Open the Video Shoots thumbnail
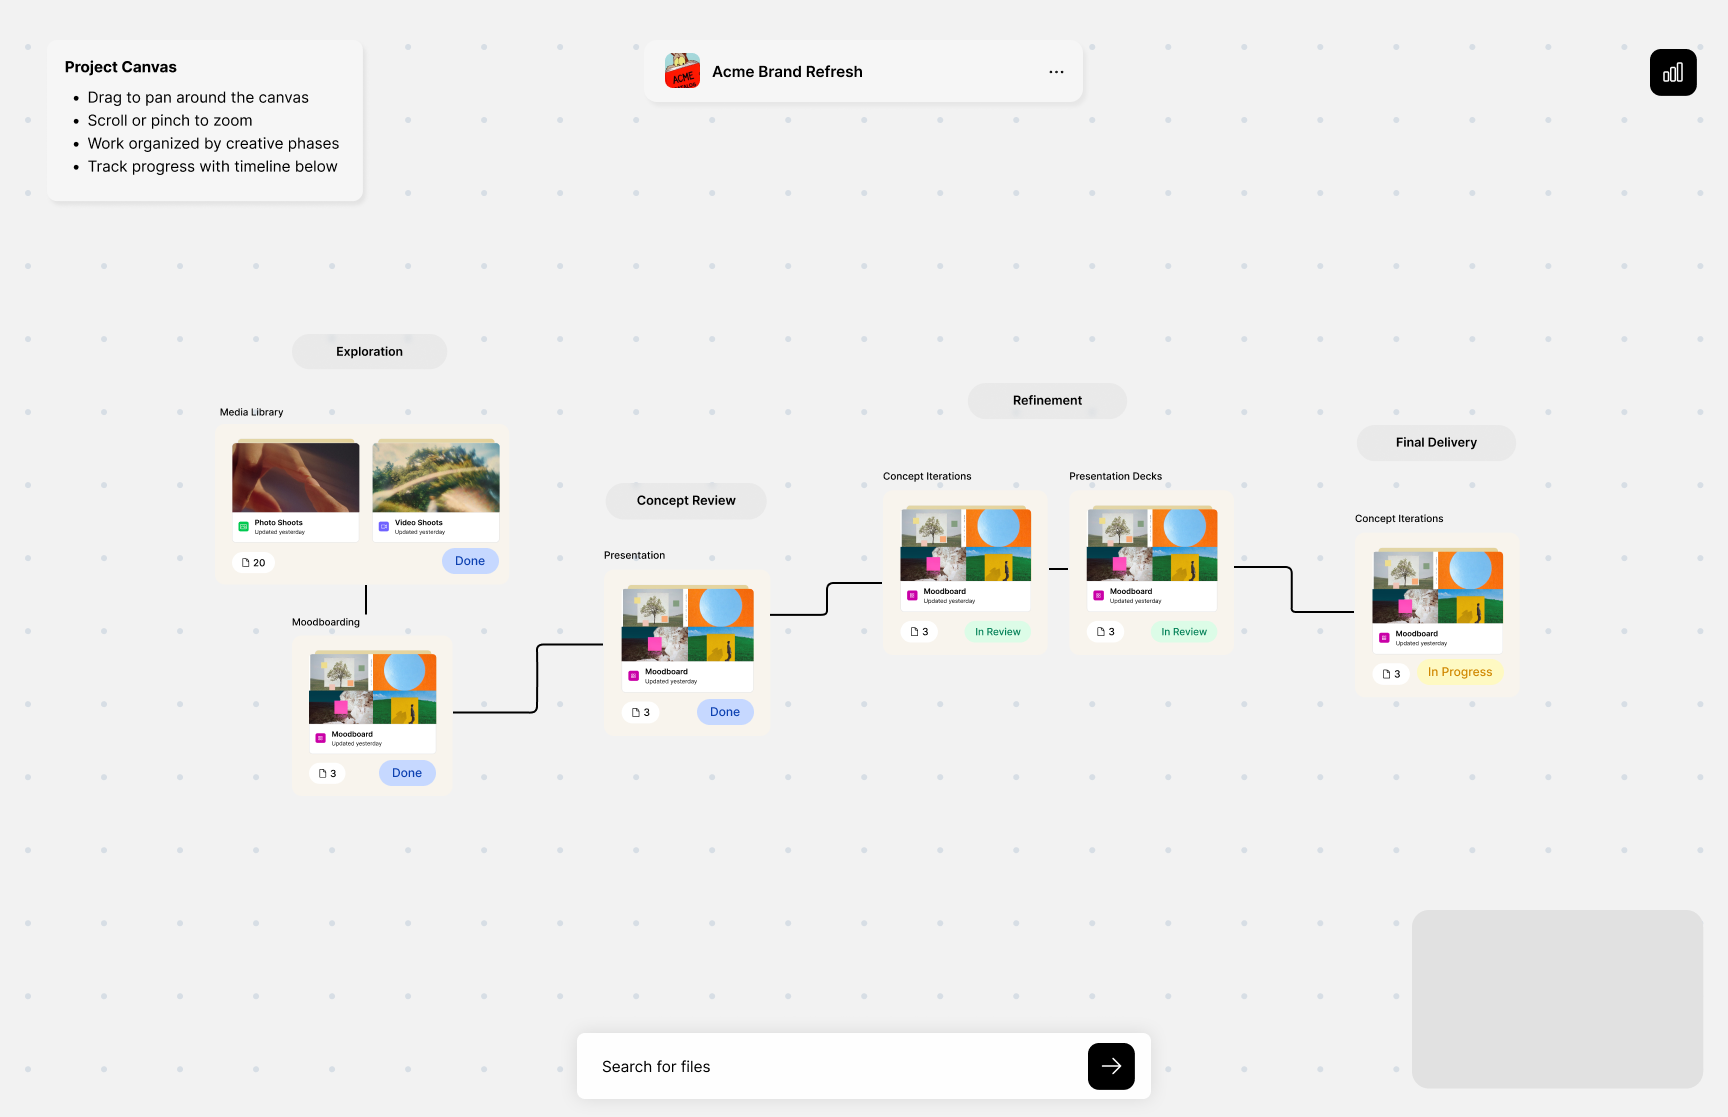This screenshot has width=1728, height=1117. click(x=436, y=477)
